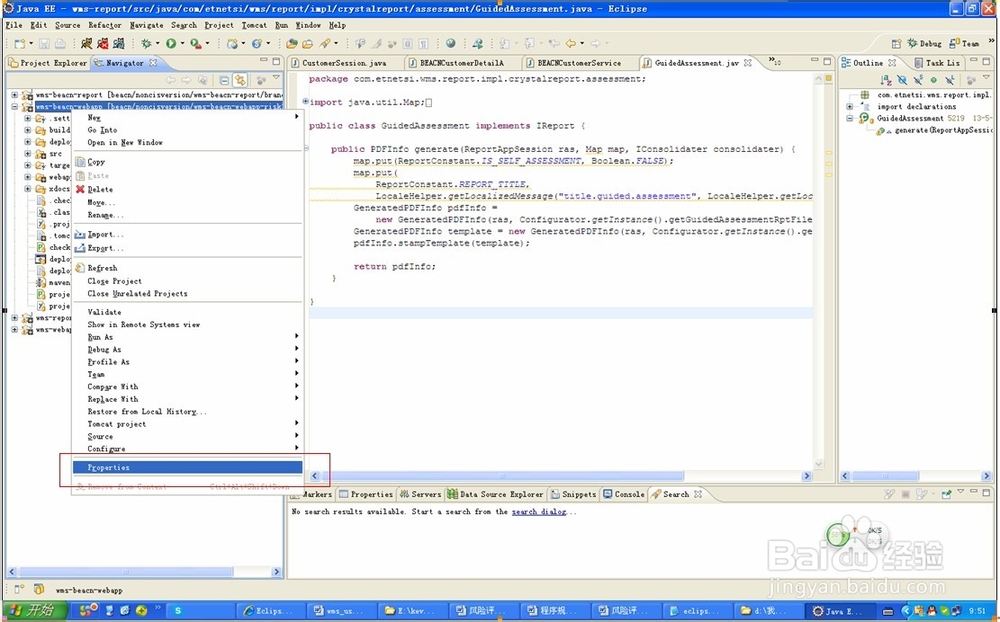Click the Open Perspective icon

click(x=896, y=43)
